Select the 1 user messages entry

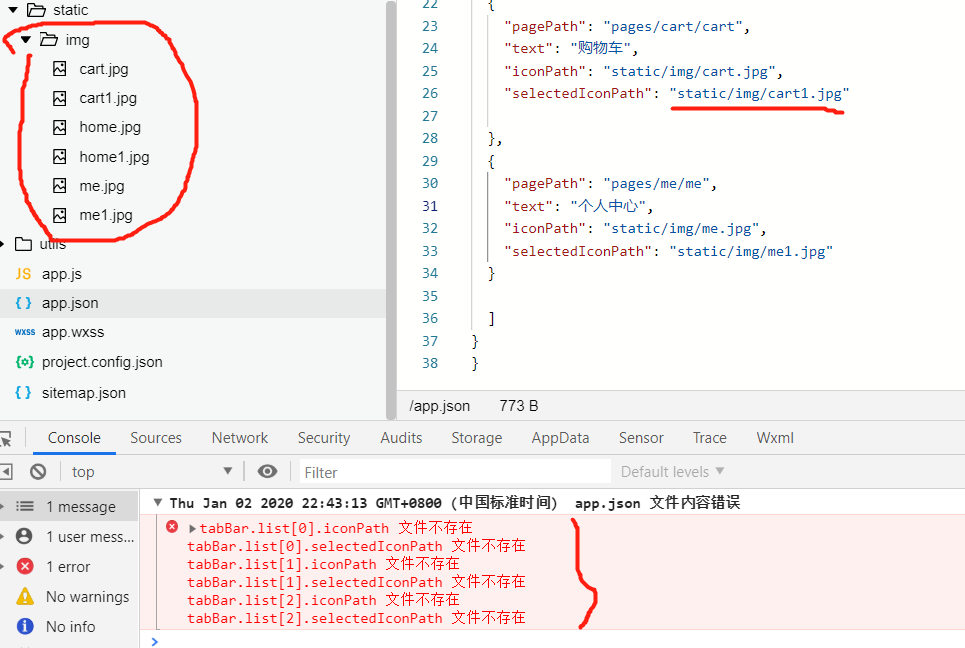[69, 537]
